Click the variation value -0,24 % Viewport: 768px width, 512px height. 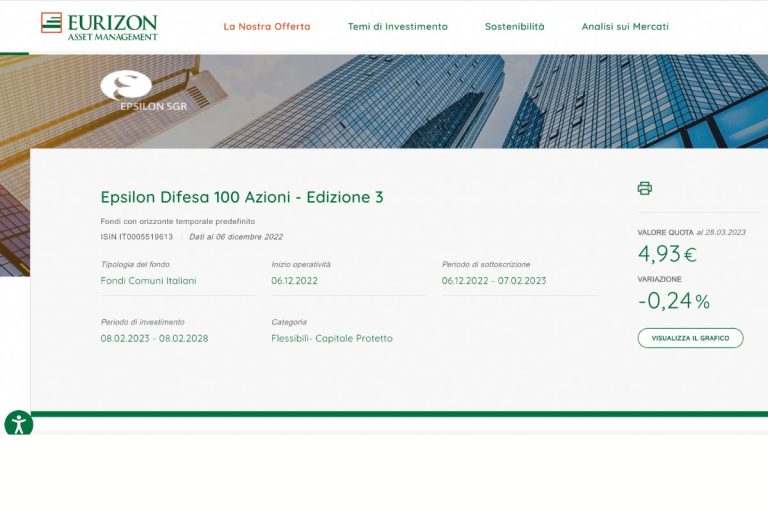[x=673, y=301]
